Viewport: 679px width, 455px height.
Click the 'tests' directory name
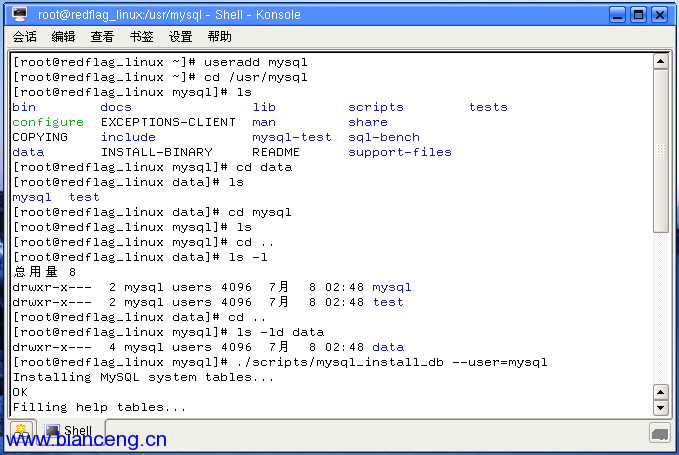(488, 107)
